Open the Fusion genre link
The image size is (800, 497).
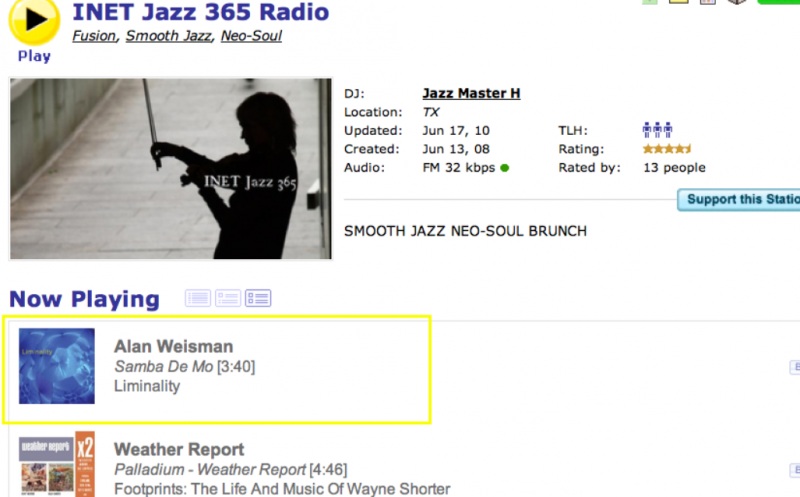click(94, 36)
